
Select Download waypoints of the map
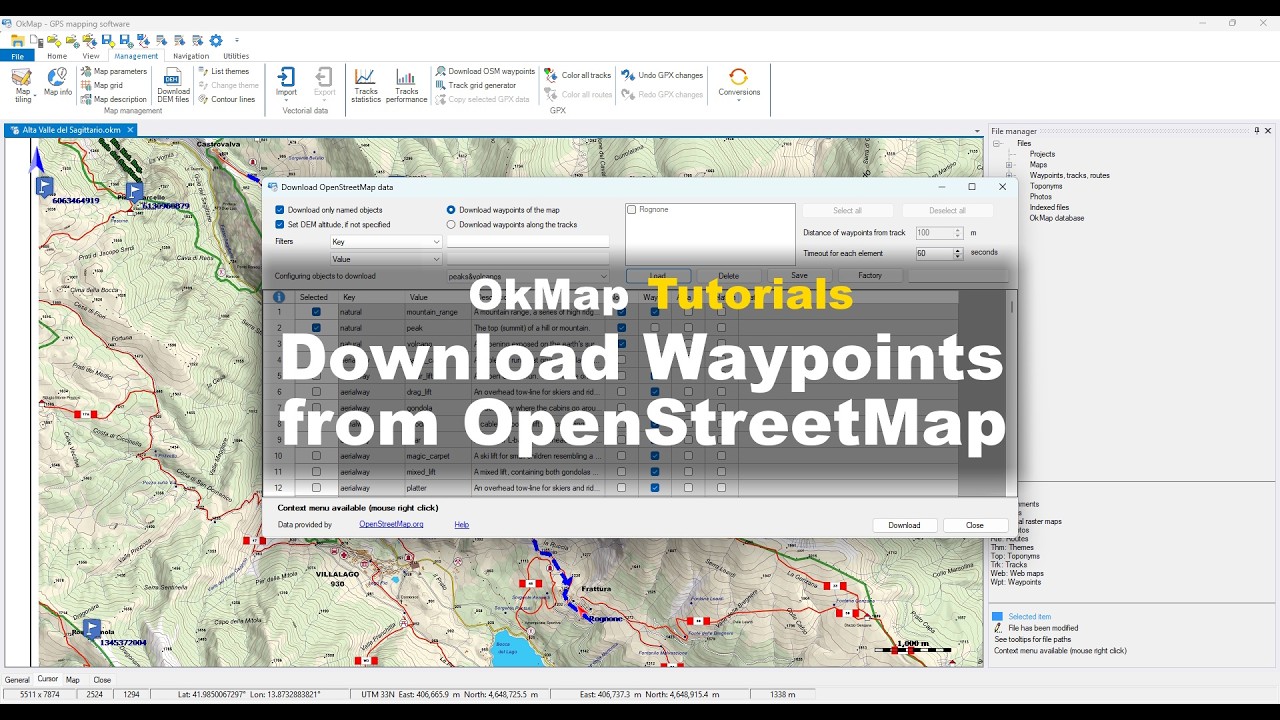pyautogui.click(x=451, y=210)
